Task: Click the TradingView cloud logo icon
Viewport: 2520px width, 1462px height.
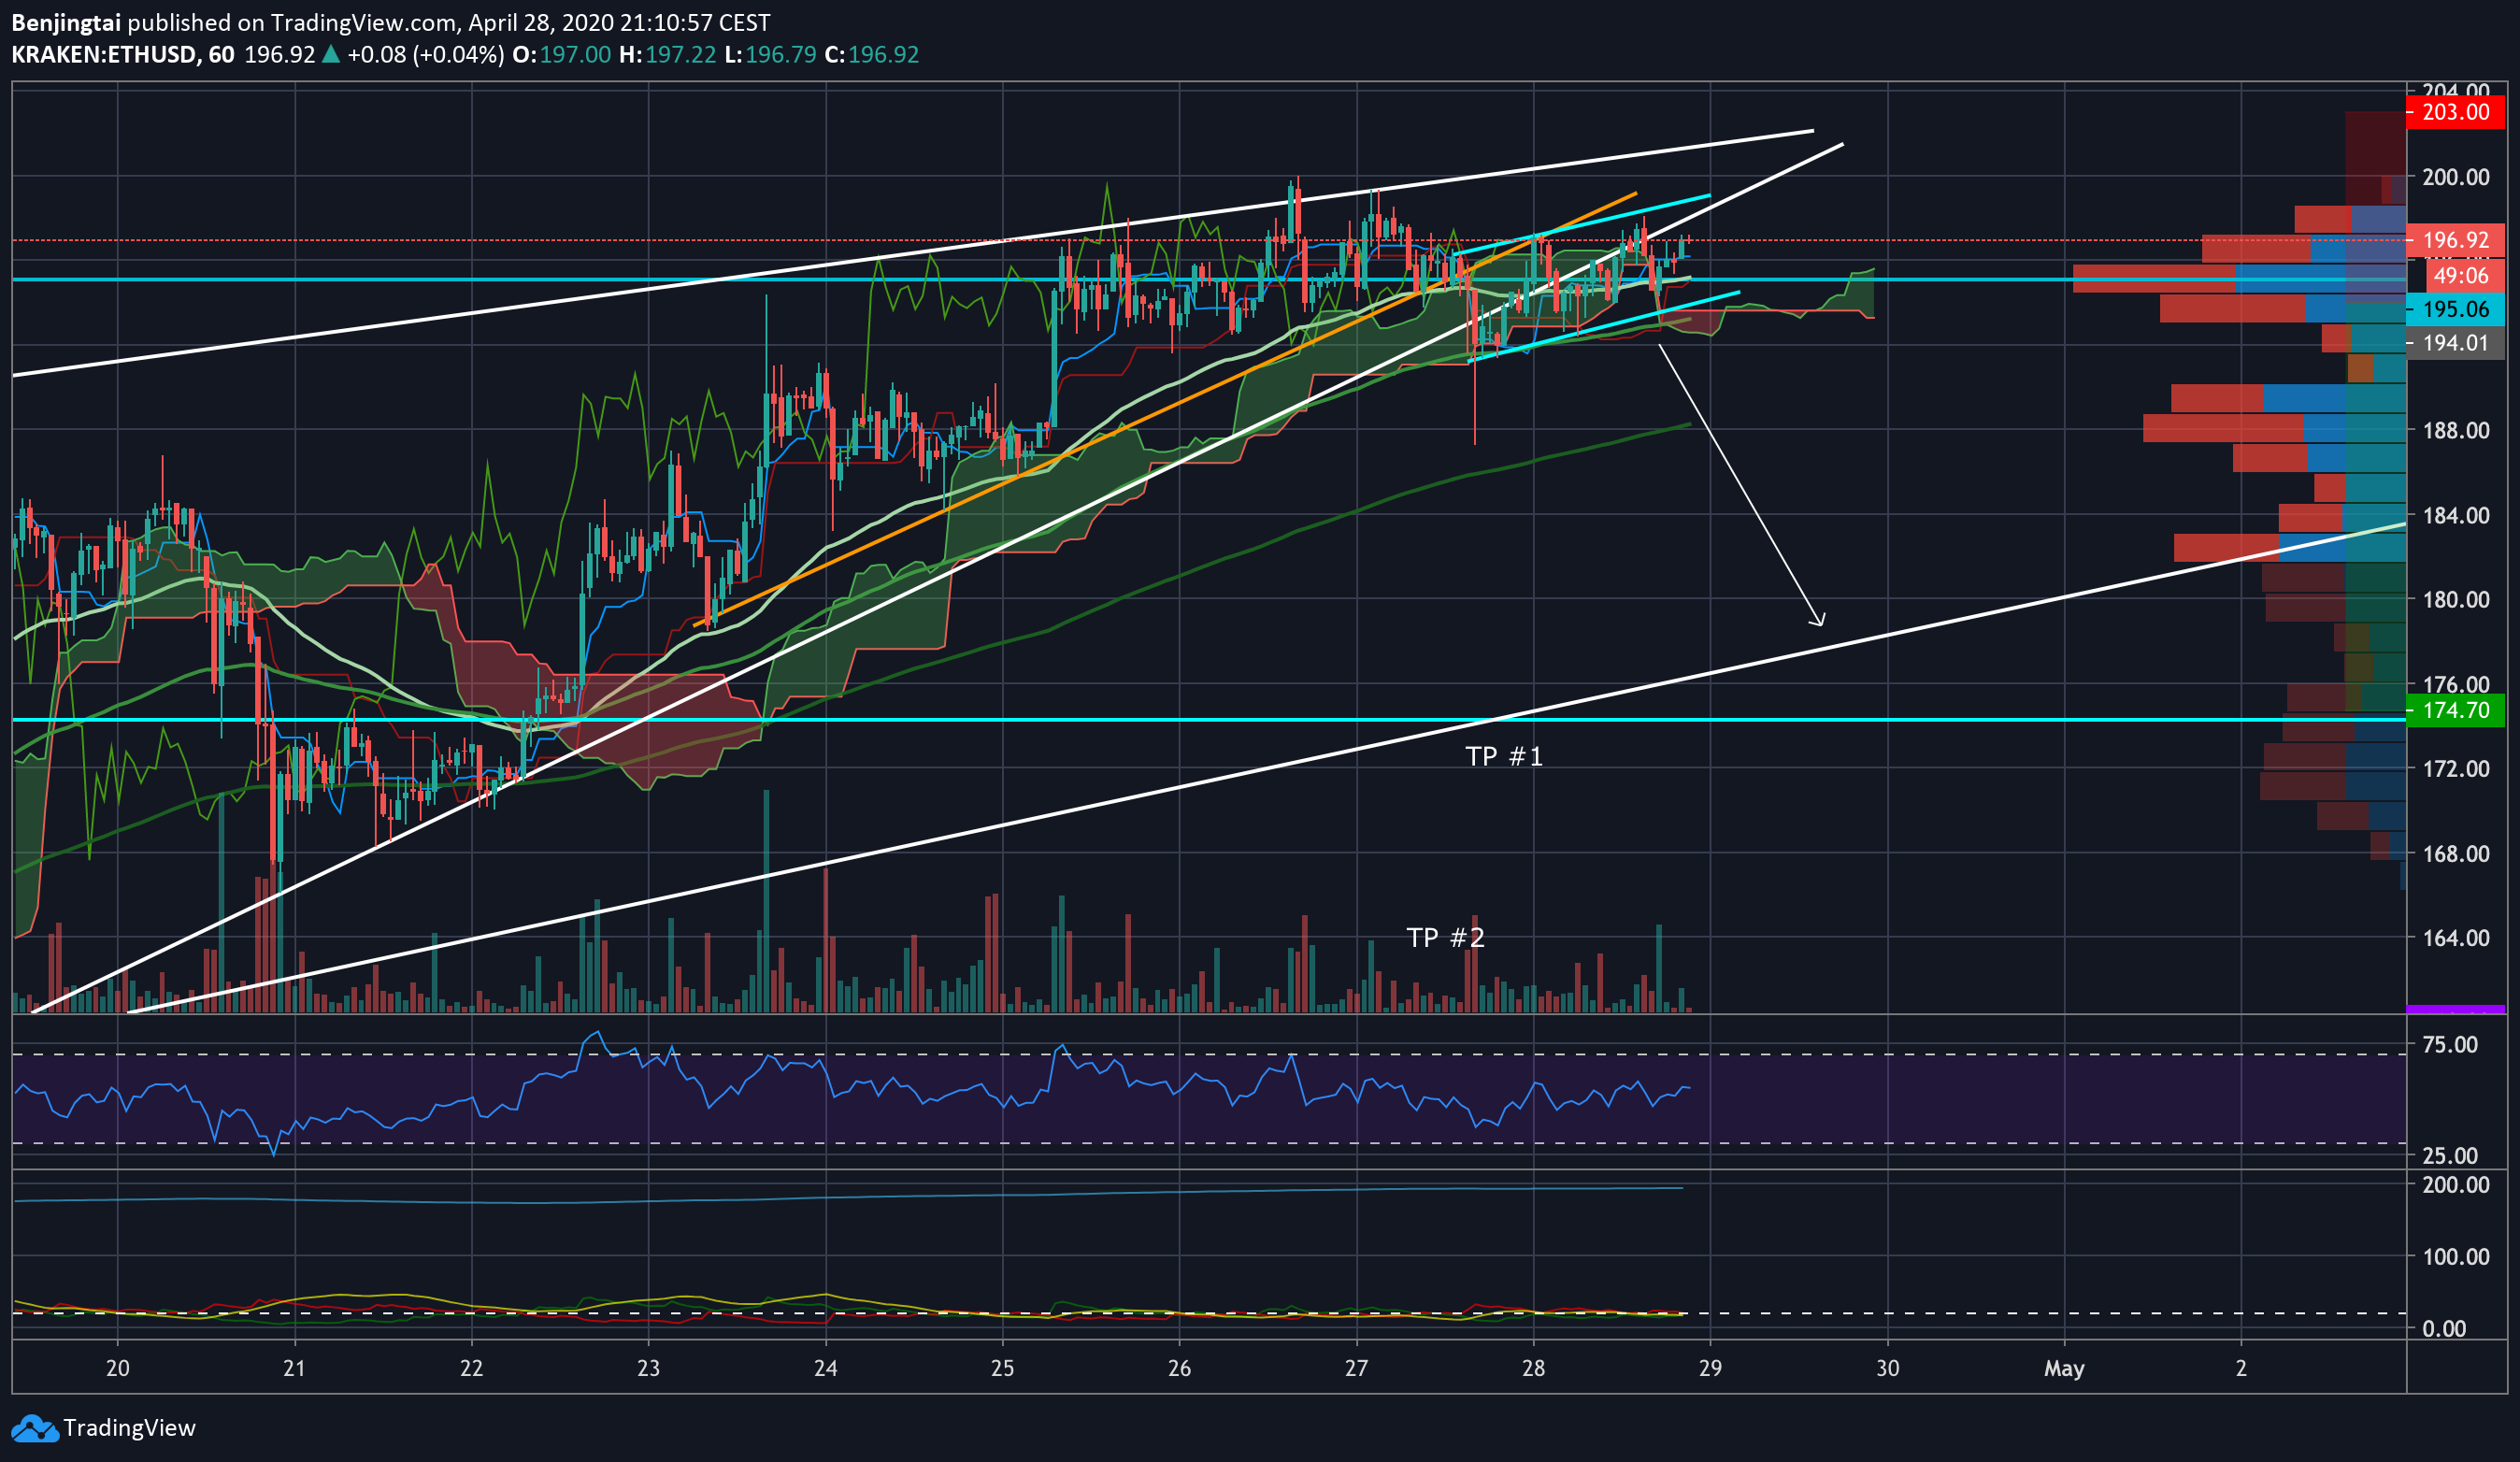Action: [x=35, y=1428]
